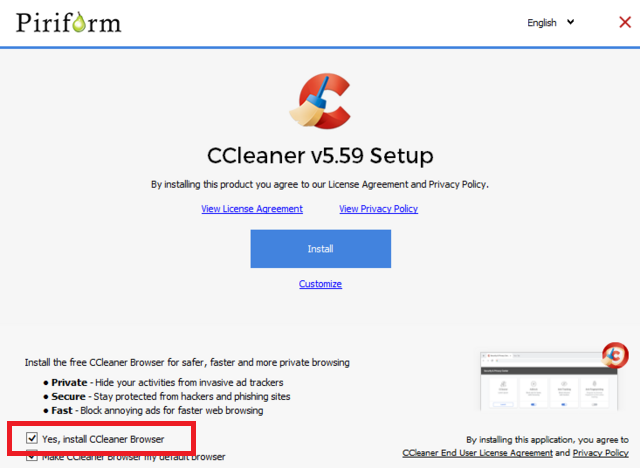Click the Private bullet feature text

point(167,382)
